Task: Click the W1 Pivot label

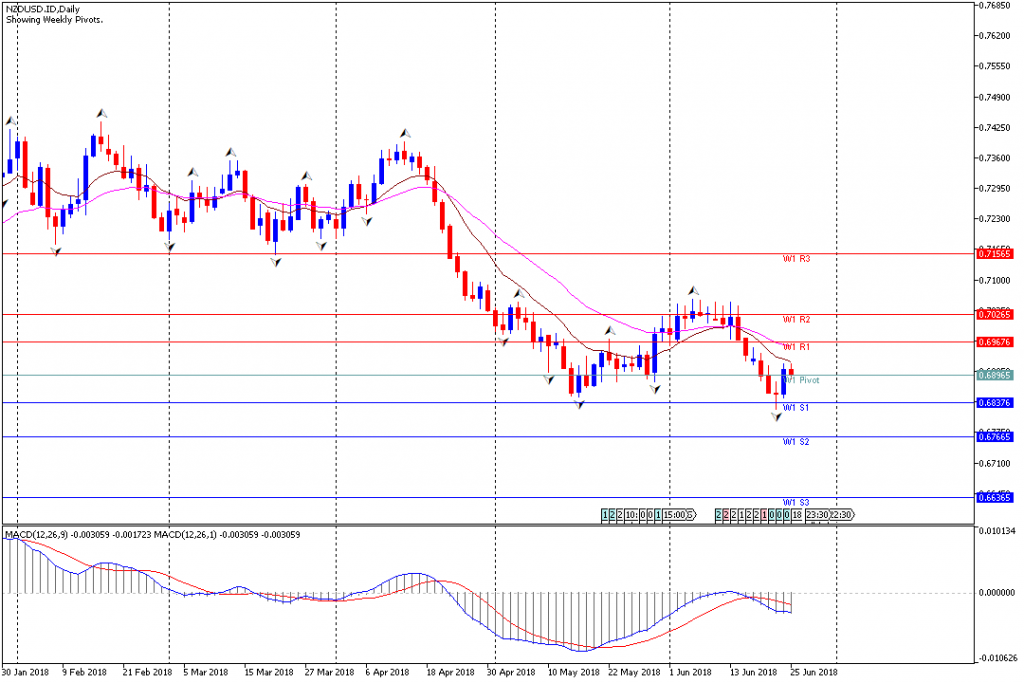Action: (x=803, y=380)
